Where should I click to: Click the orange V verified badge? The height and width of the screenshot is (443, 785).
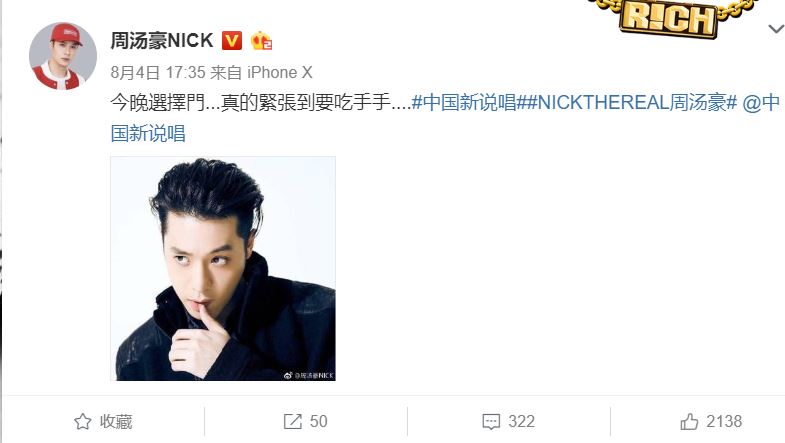pos(231,41)
